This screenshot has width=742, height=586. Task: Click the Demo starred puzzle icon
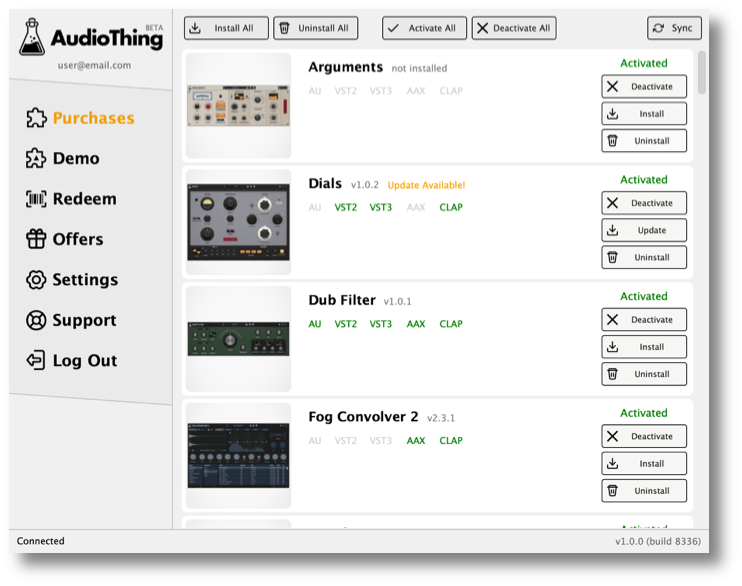(x=36, y=158)
